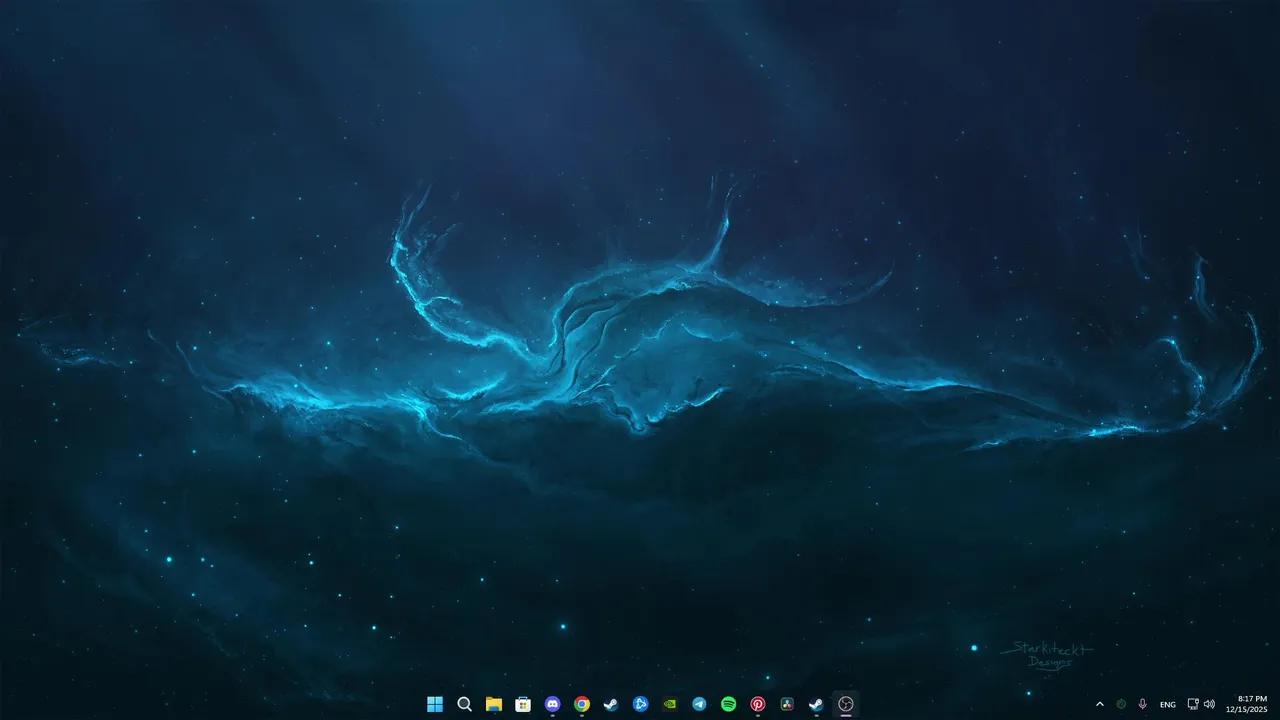Click the green round tray icon
Viewport: 1280px width, 720px height.
pos(1121,704)
